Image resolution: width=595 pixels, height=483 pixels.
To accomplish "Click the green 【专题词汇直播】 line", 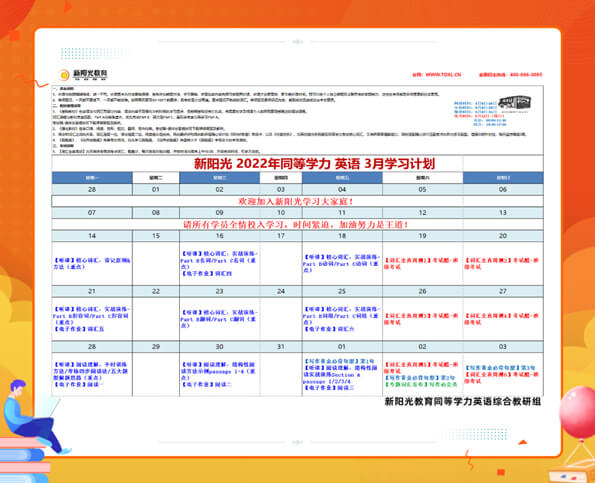I will (x=420, y=384).
